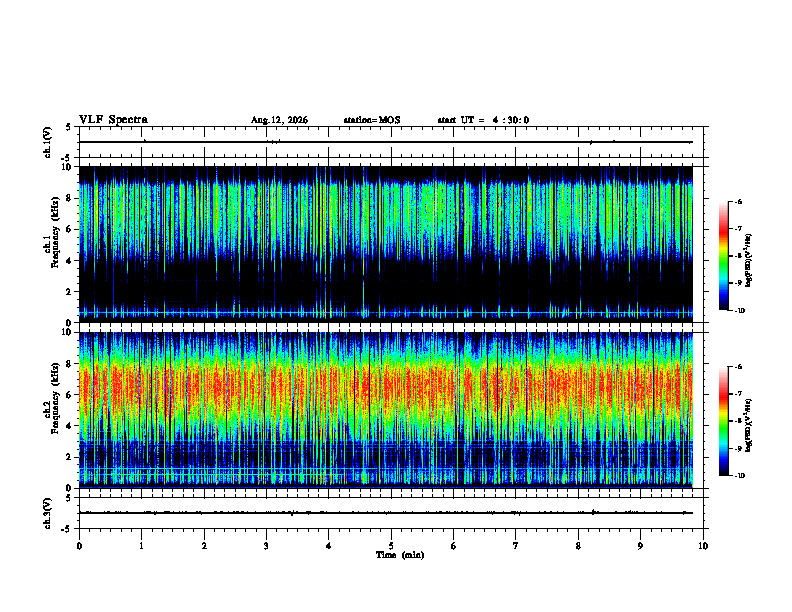Click the ch.2 spectrogram image panel
The height and width of the screenshot is (612, 792).
(386, 410)
